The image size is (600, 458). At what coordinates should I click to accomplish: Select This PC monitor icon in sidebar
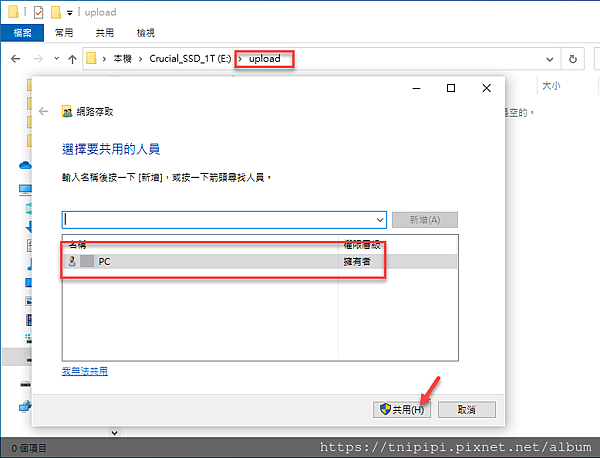pyautogui.click(x=25, y=189)
